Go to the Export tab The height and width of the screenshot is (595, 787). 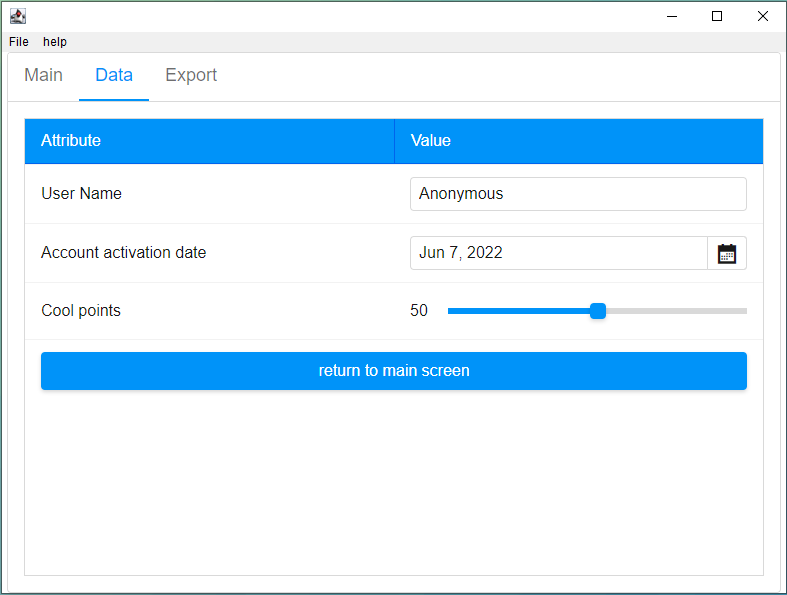click(191, 76)
